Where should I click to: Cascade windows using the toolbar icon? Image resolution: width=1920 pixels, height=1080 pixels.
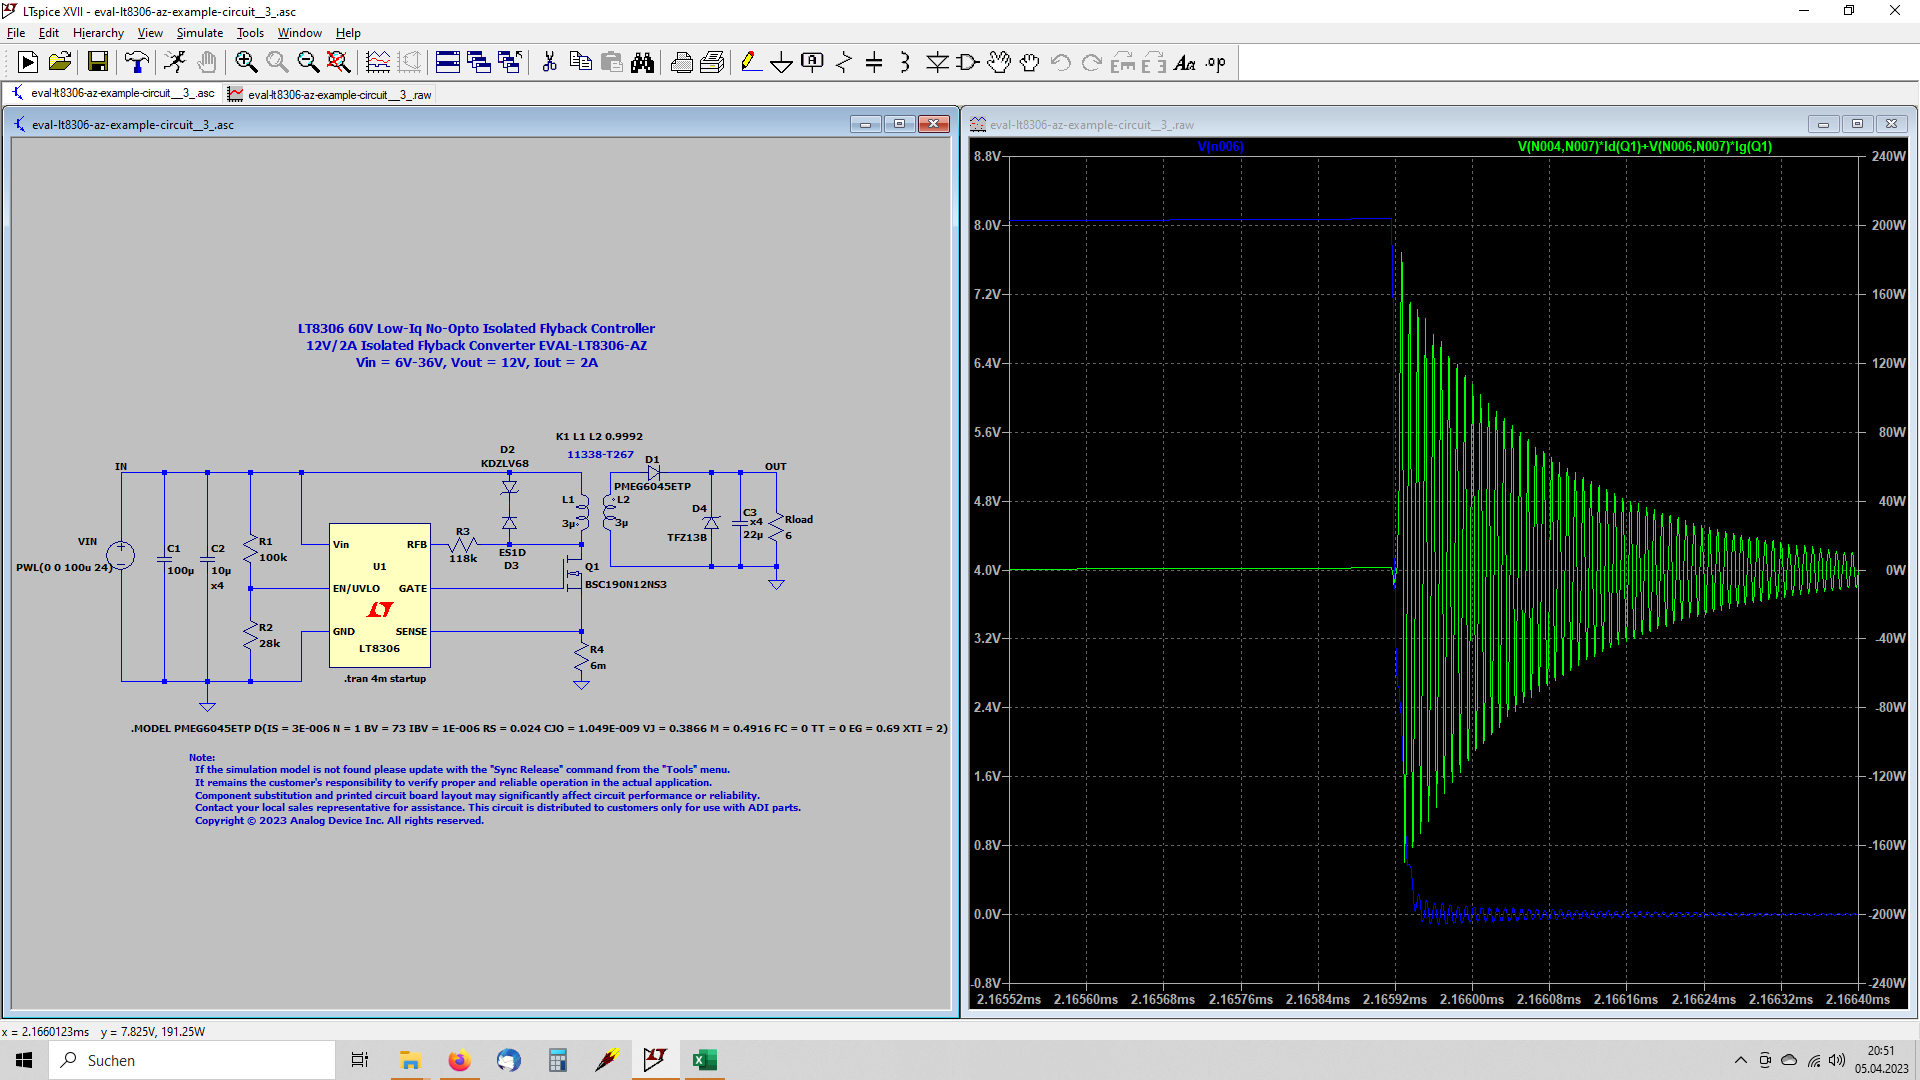479,62
